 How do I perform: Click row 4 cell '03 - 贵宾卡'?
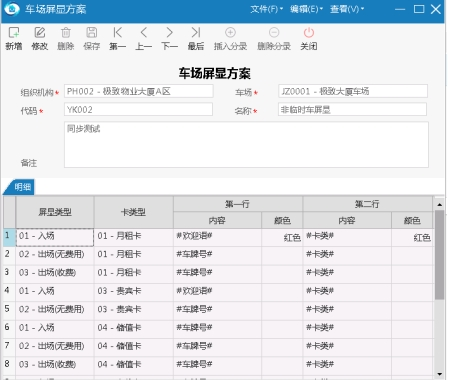click(134, 292)
